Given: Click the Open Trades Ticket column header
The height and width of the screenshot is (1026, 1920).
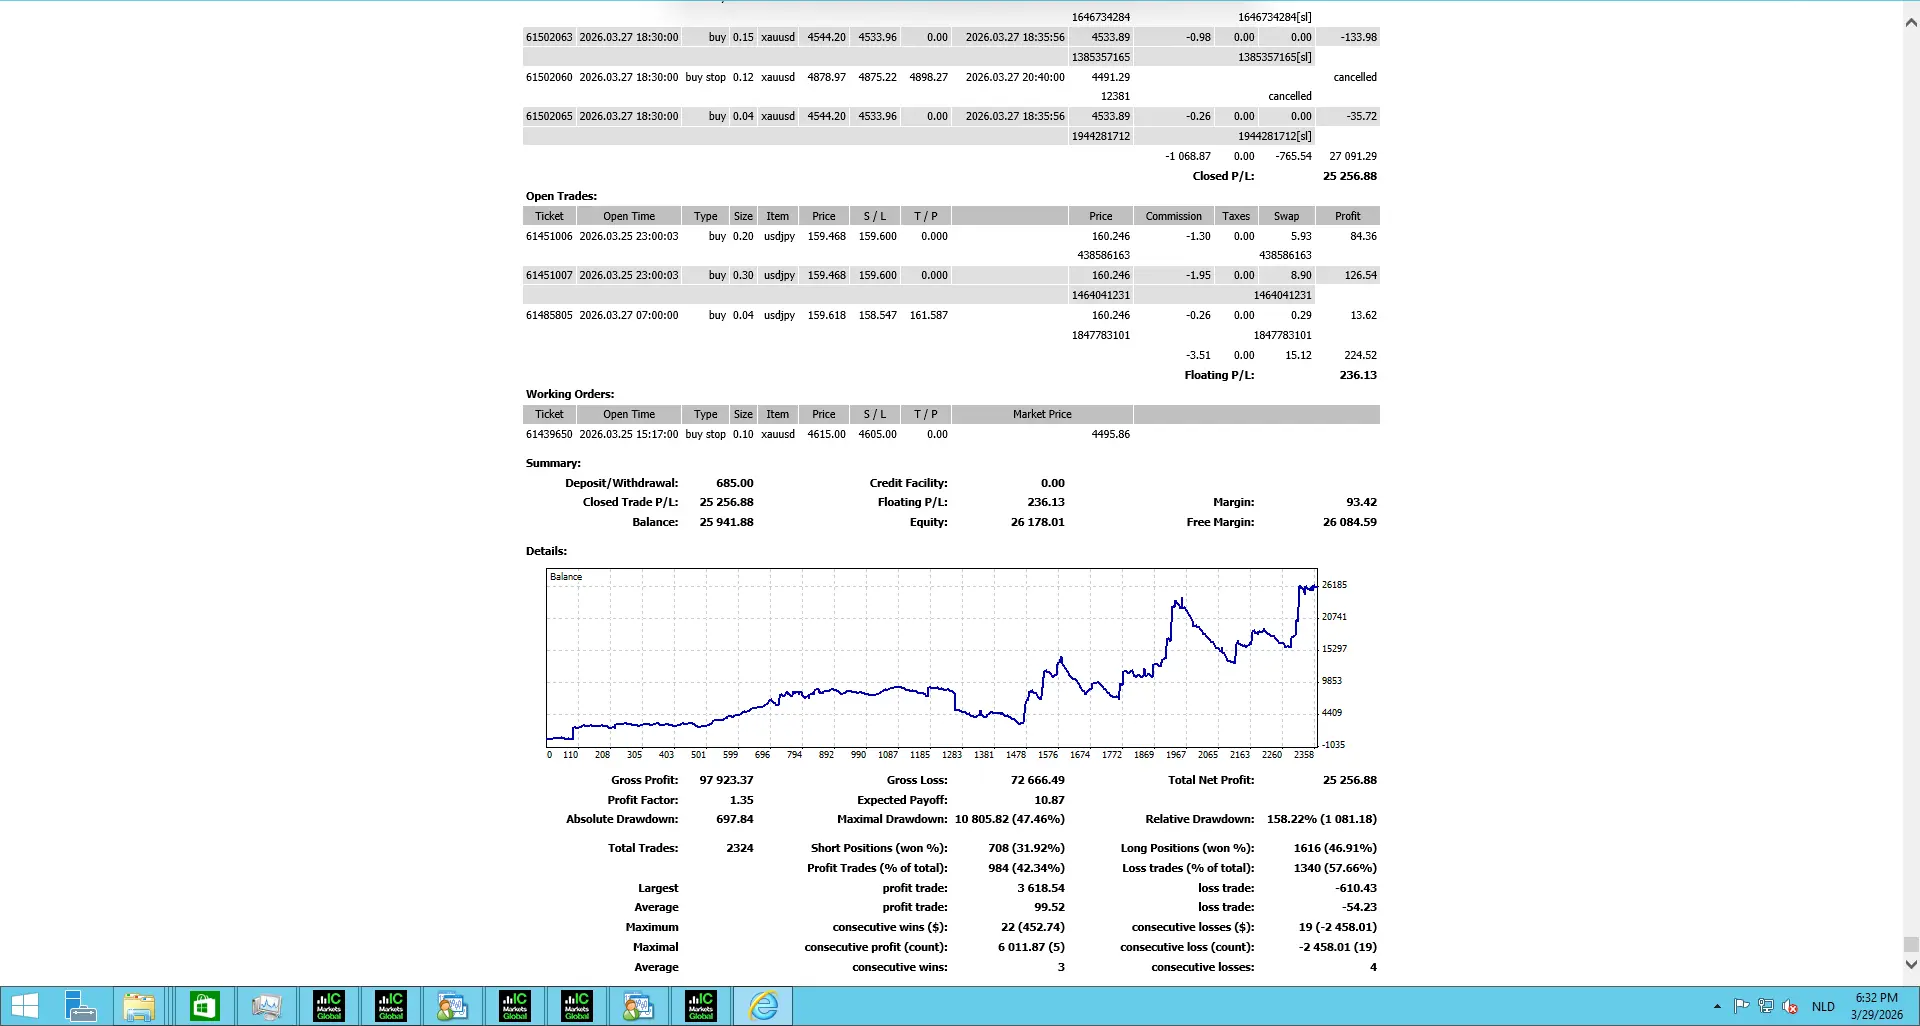Looking at the screenshot, I should 549,216.
